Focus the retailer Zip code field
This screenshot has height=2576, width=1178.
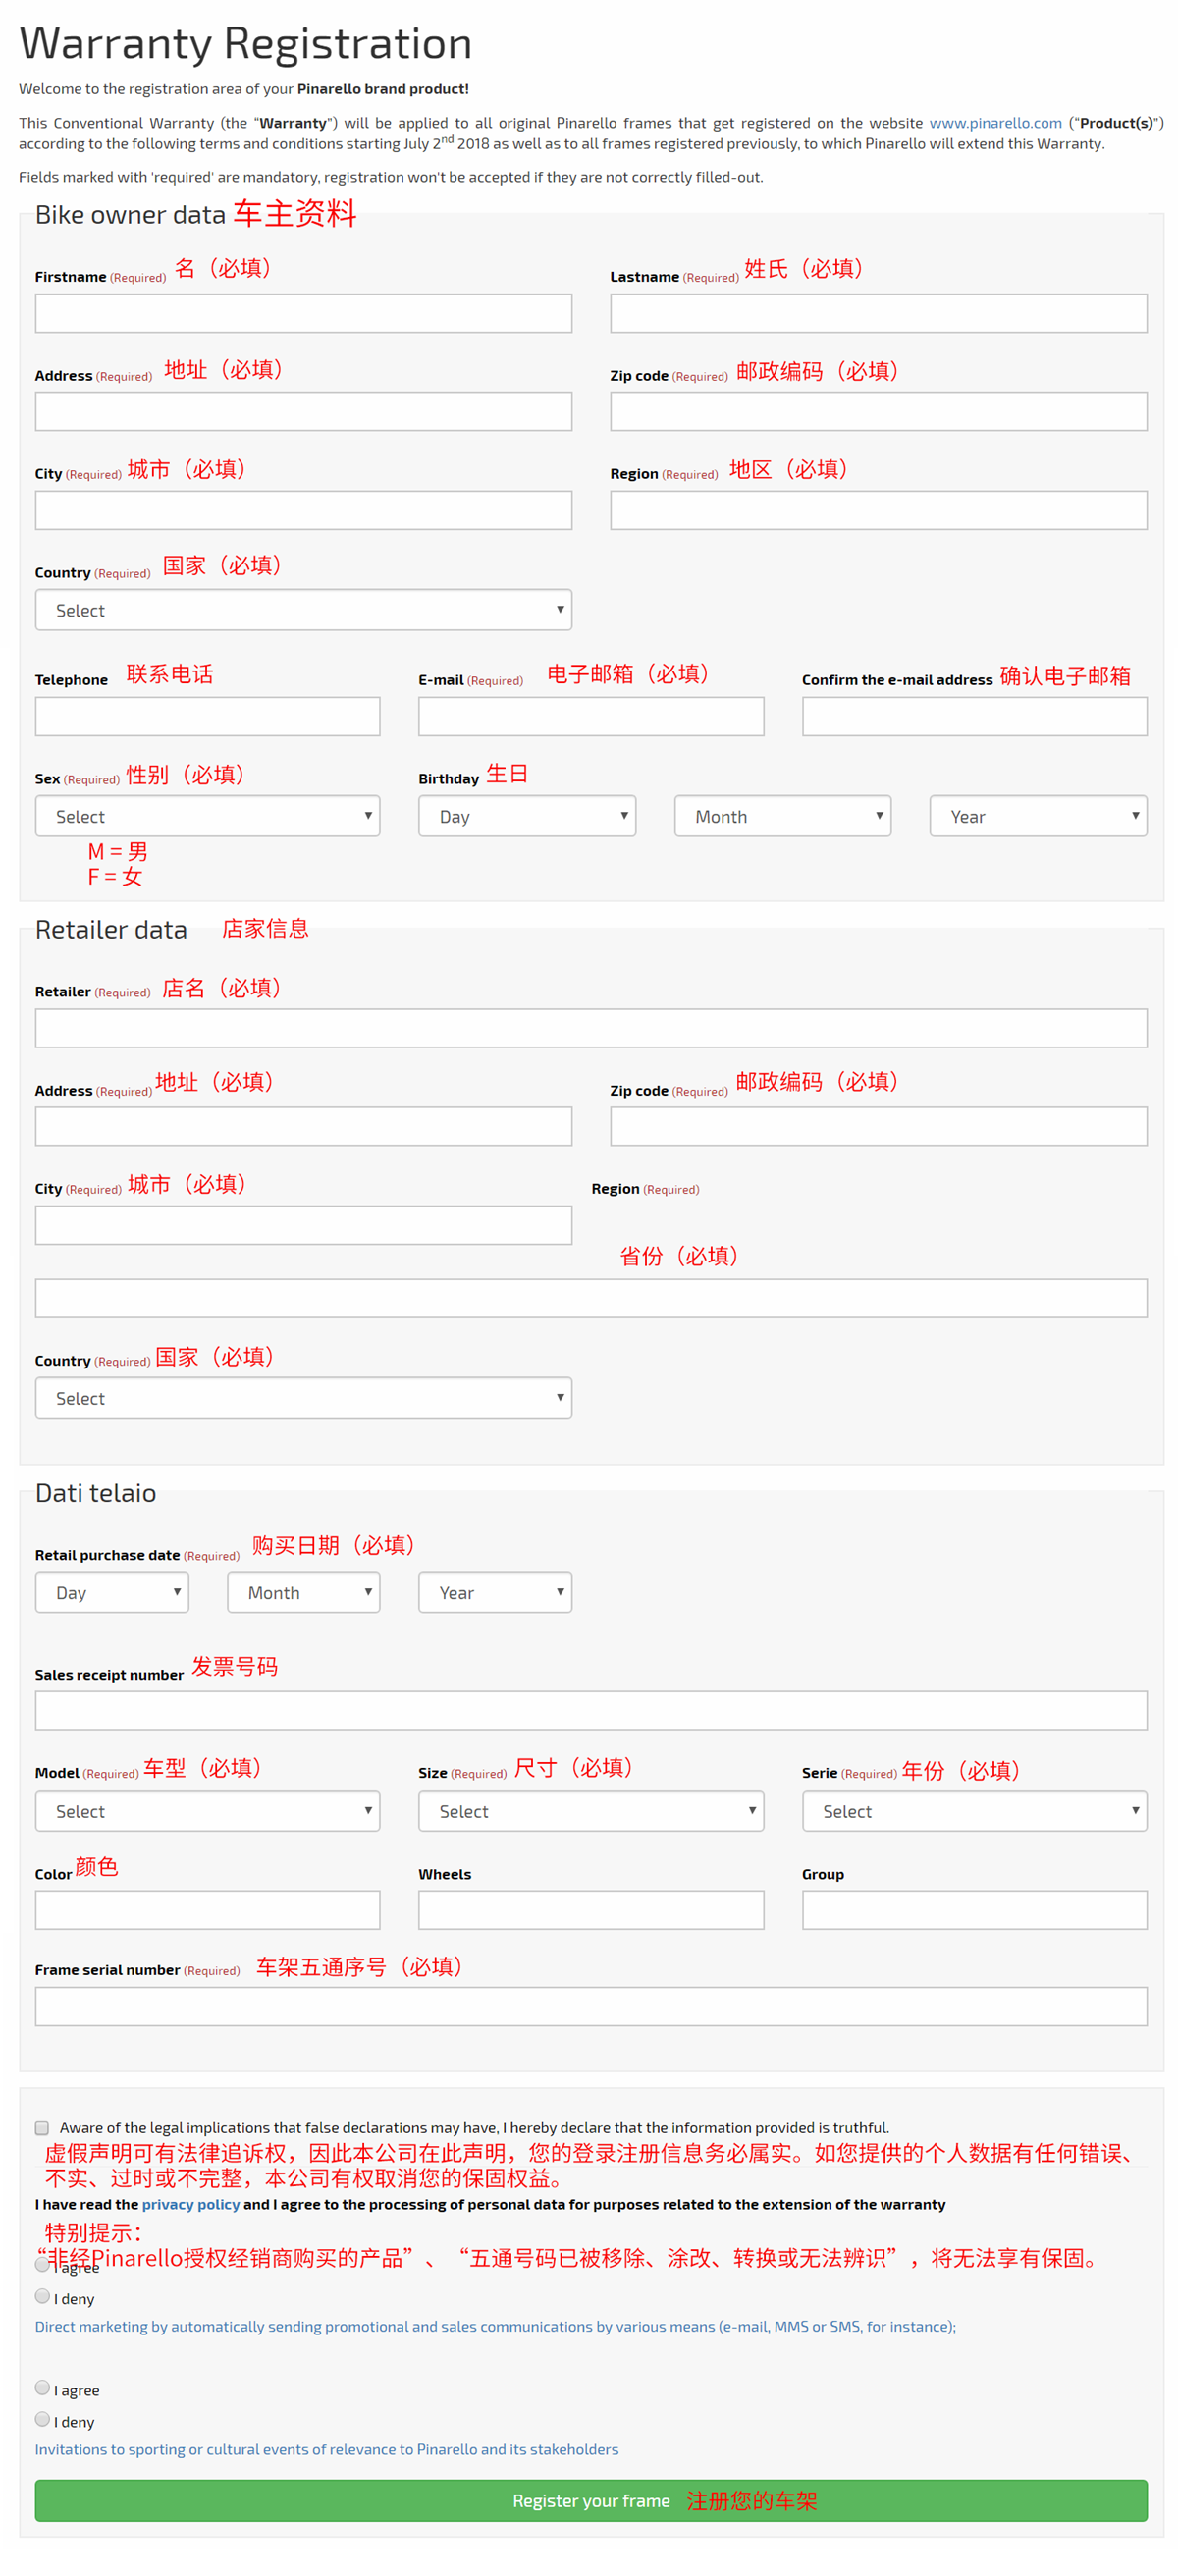pos(877,1126)
